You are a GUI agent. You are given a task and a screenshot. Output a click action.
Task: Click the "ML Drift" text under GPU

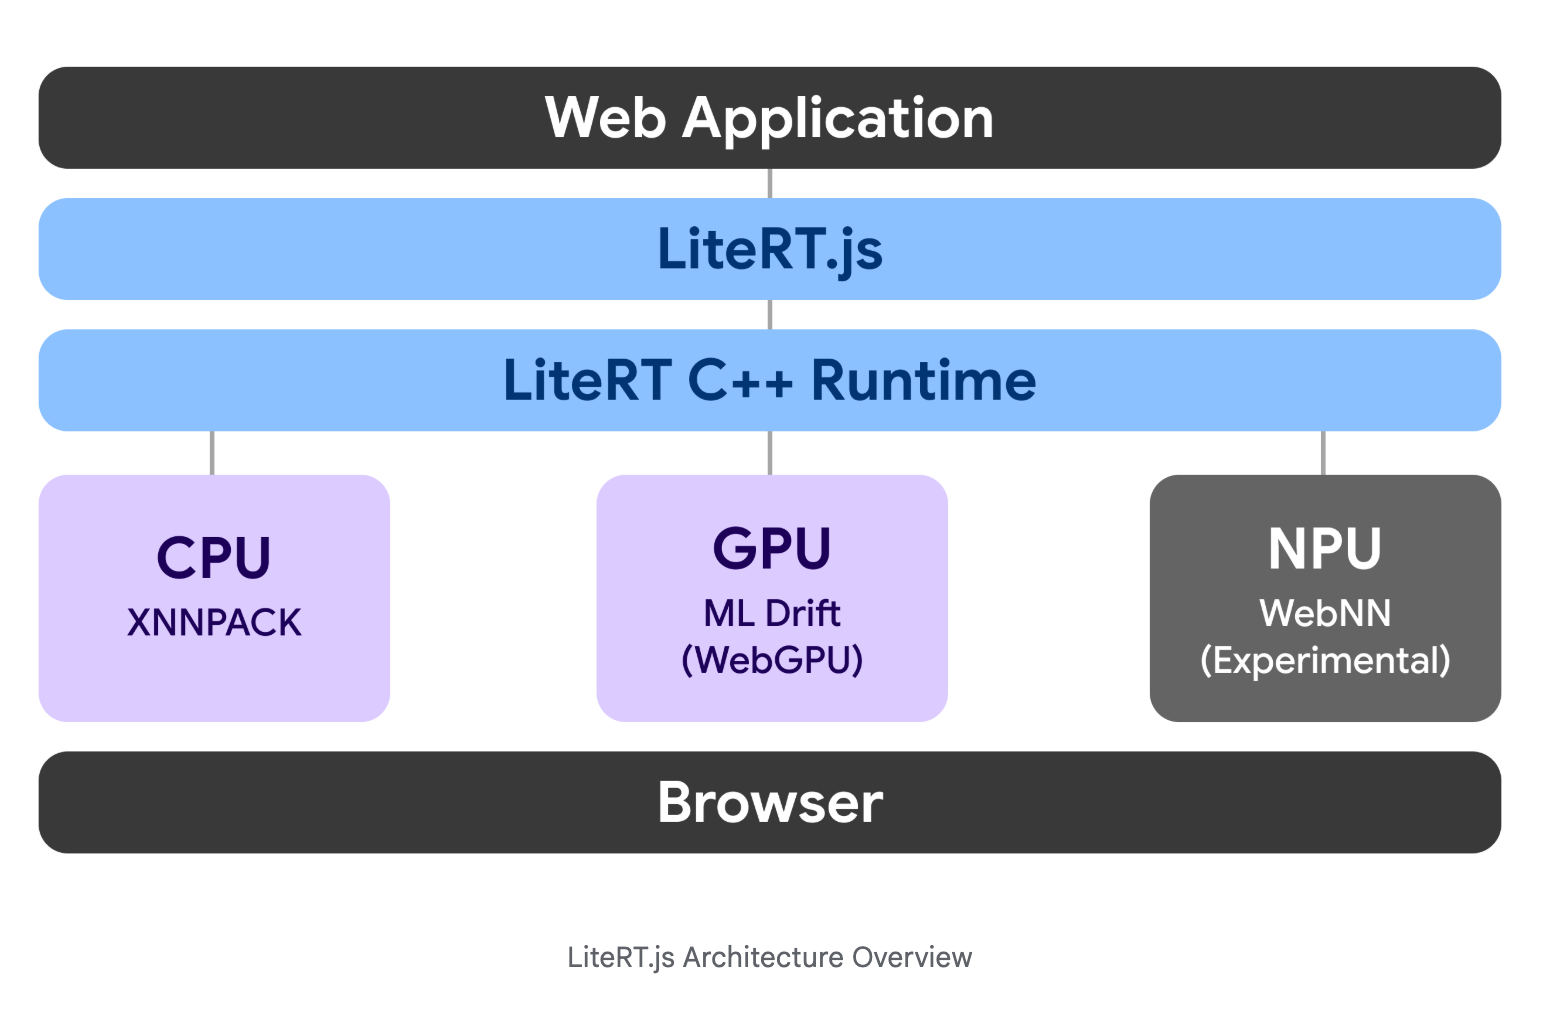click(772, 613)
